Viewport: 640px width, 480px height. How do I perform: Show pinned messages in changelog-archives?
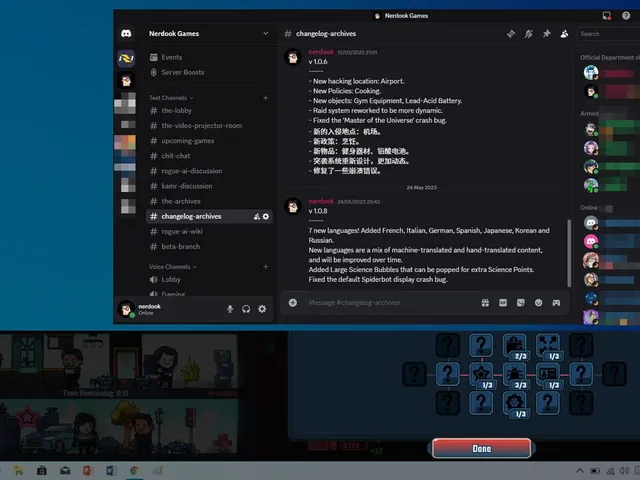pos(547,34)
